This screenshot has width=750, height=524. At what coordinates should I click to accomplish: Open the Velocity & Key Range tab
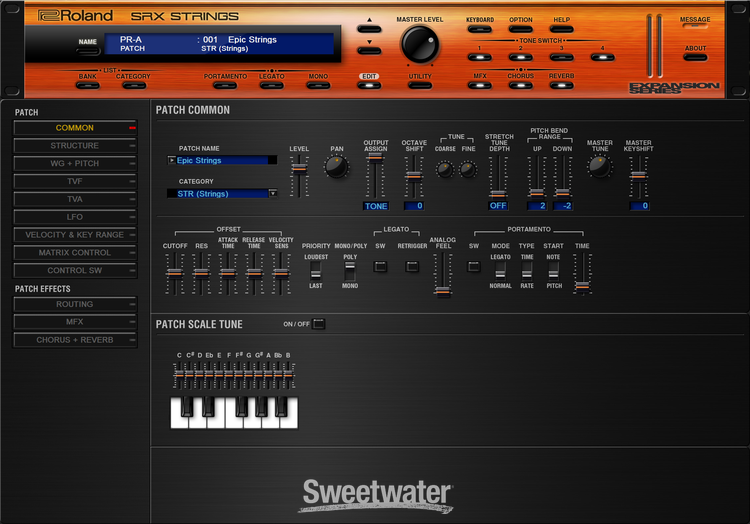coord(75,235)
